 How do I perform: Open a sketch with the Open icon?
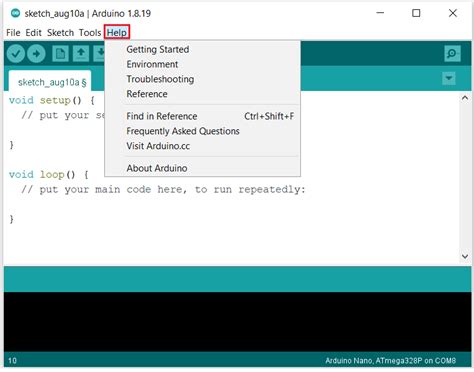(x=81, y=53)
